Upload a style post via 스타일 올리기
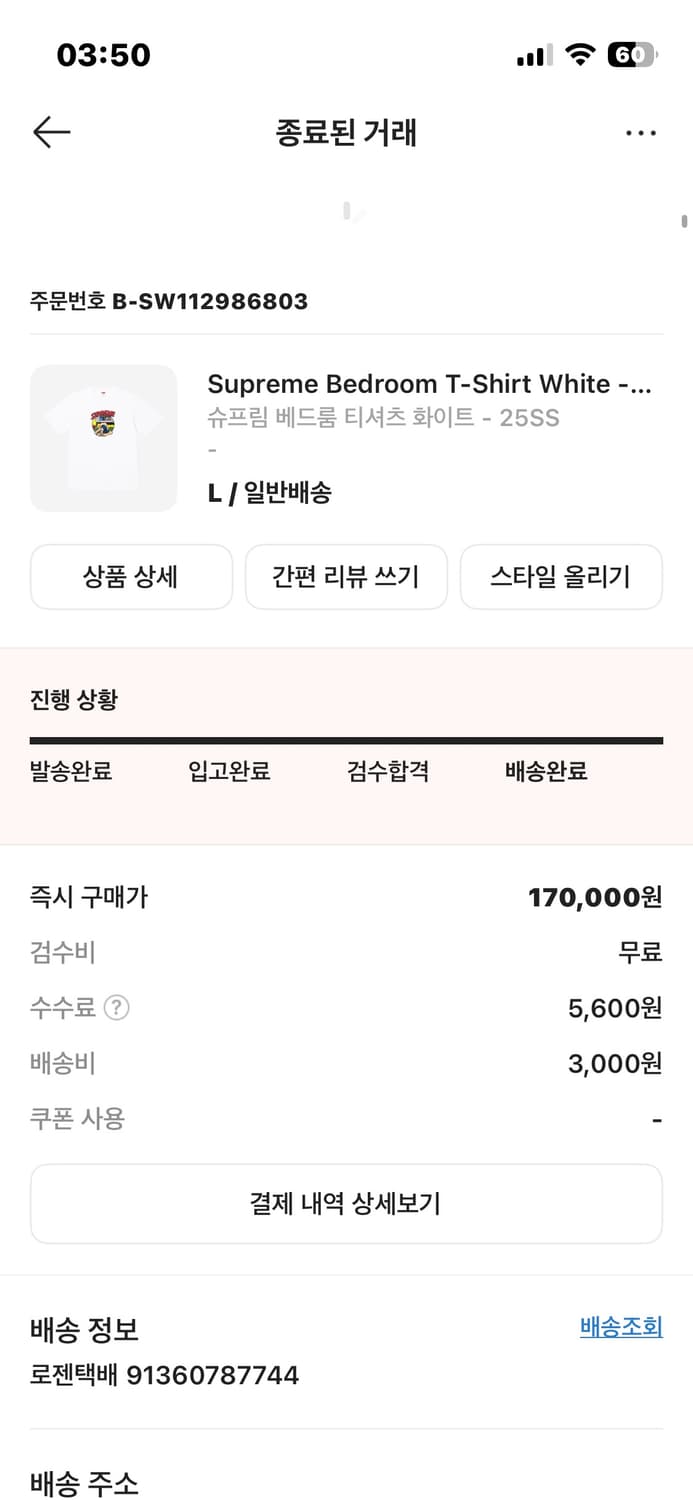The height and width of the screenshot is (1500, 693). (561, 577)
